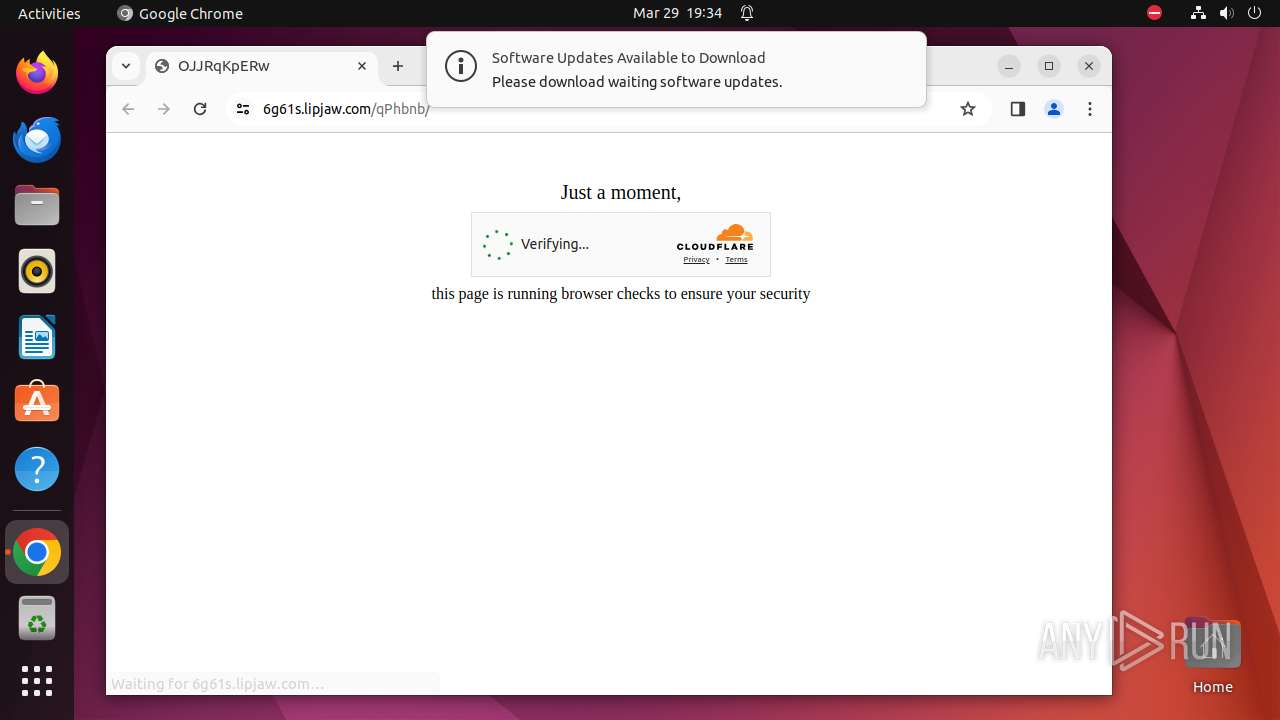Click the notification bell icon
Viewport: 1280px width, 720px height.
[747, 13]
